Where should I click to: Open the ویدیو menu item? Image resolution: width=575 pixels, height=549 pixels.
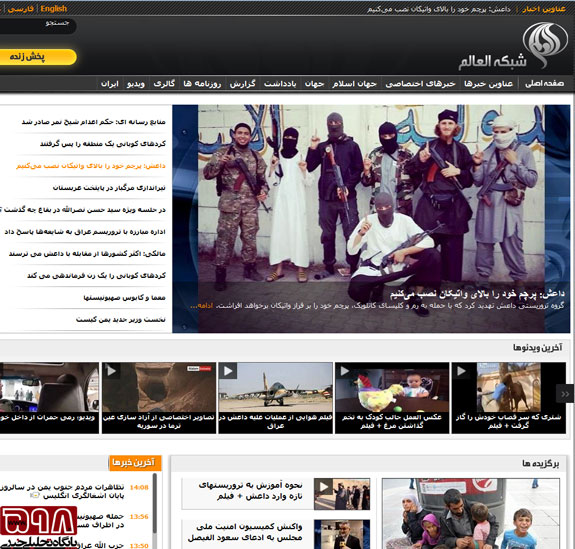coord(136,84)
